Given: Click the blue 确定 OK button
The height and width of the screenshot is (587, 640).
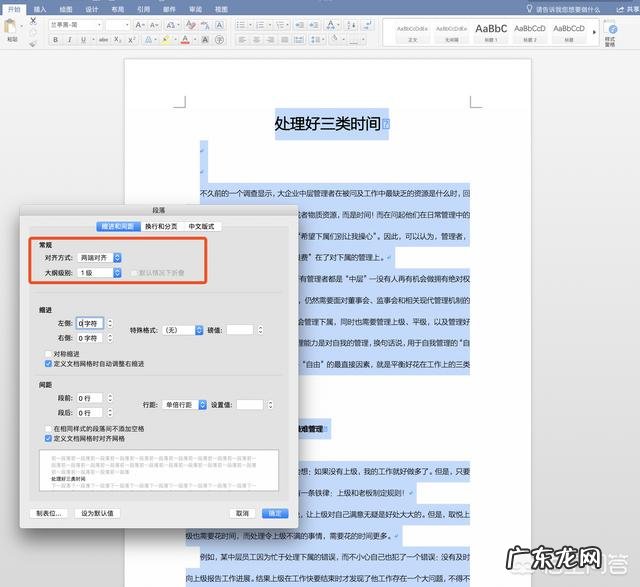Looking at the screenshot, I should click(x=275, y=513).
